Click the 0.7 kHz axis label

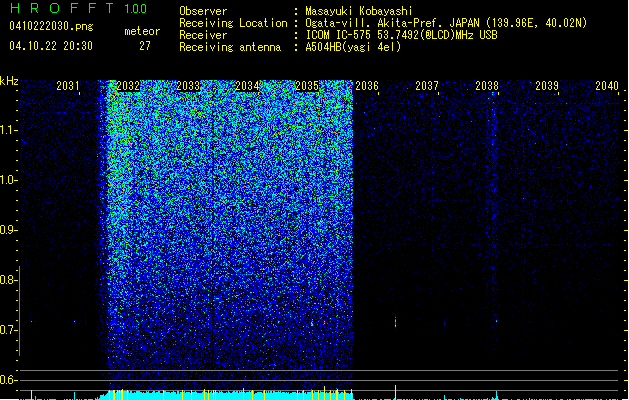coord(7,330)
